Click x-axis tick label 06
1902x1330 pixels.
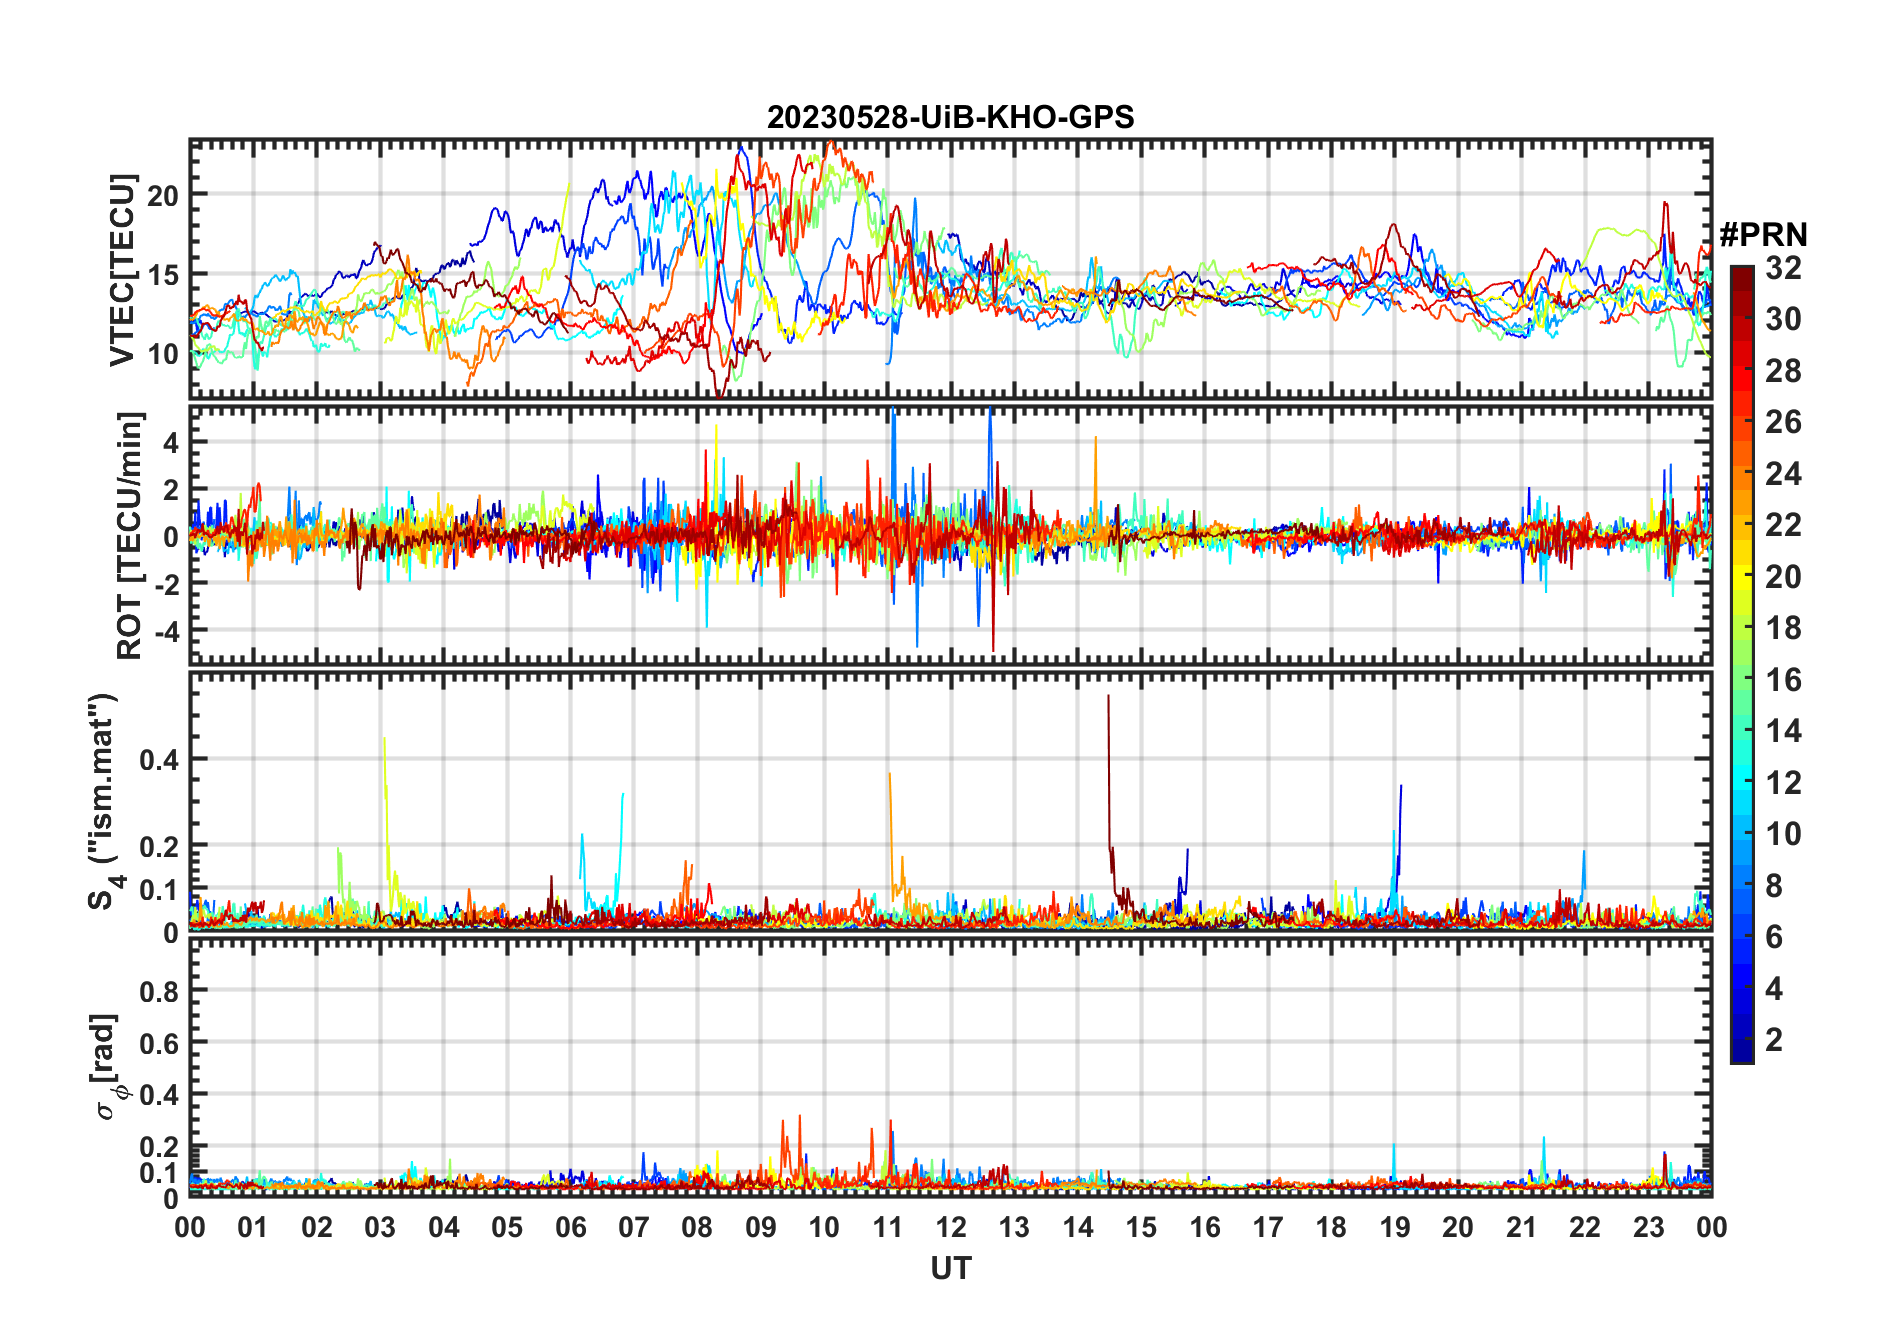pyautogui.click(x=570, y=1227)
